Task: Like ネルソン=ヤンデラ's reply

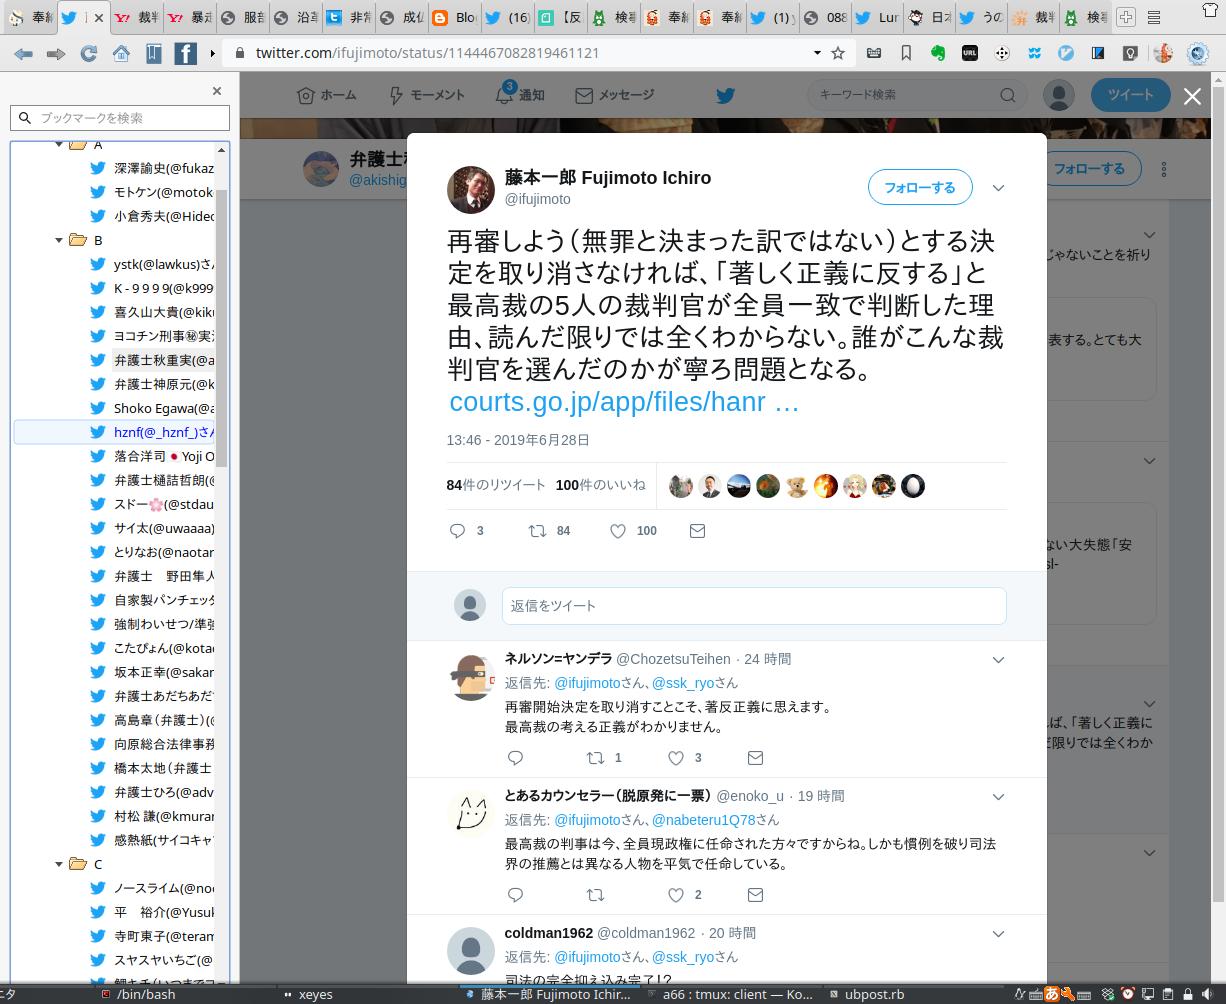Action: click(x=676, y=758)
